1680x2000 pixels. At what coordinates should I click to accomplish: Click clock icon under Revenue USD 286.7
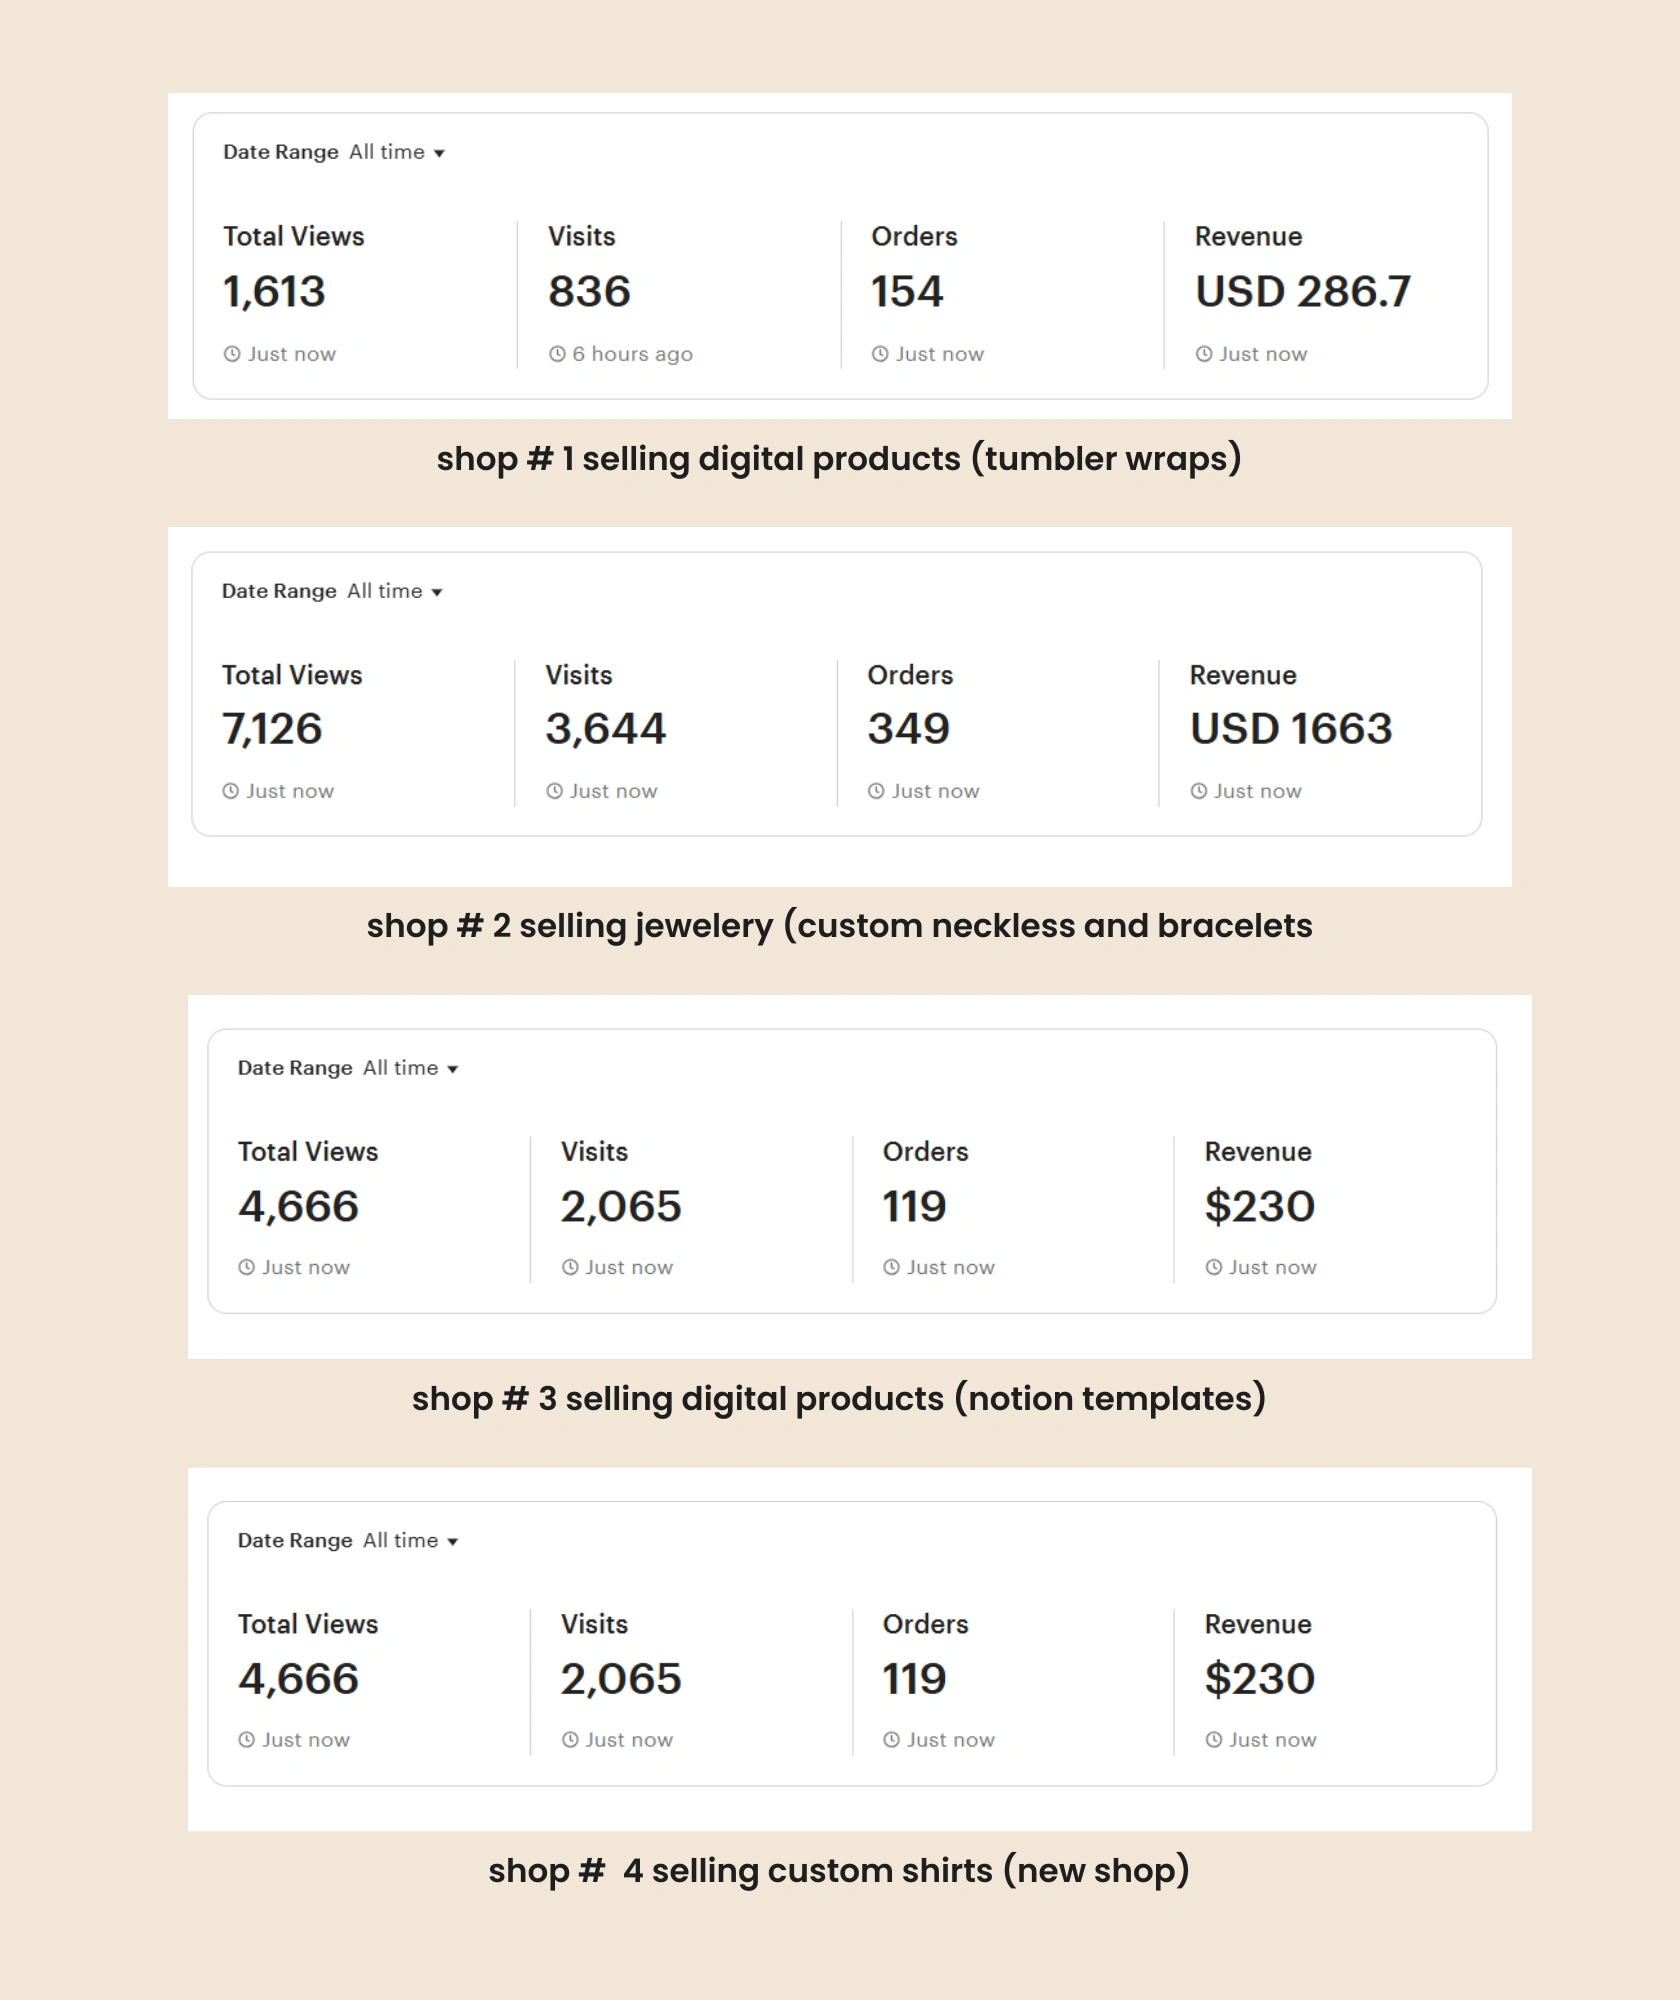[x=1204, y=354]
